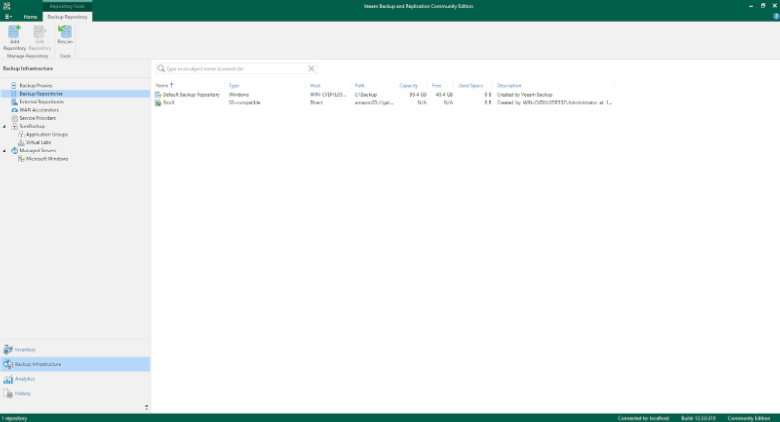The height and width of the screenshot is (422, 780).
Task: Click the Analytics chart icon
Action: click(8, 379)
